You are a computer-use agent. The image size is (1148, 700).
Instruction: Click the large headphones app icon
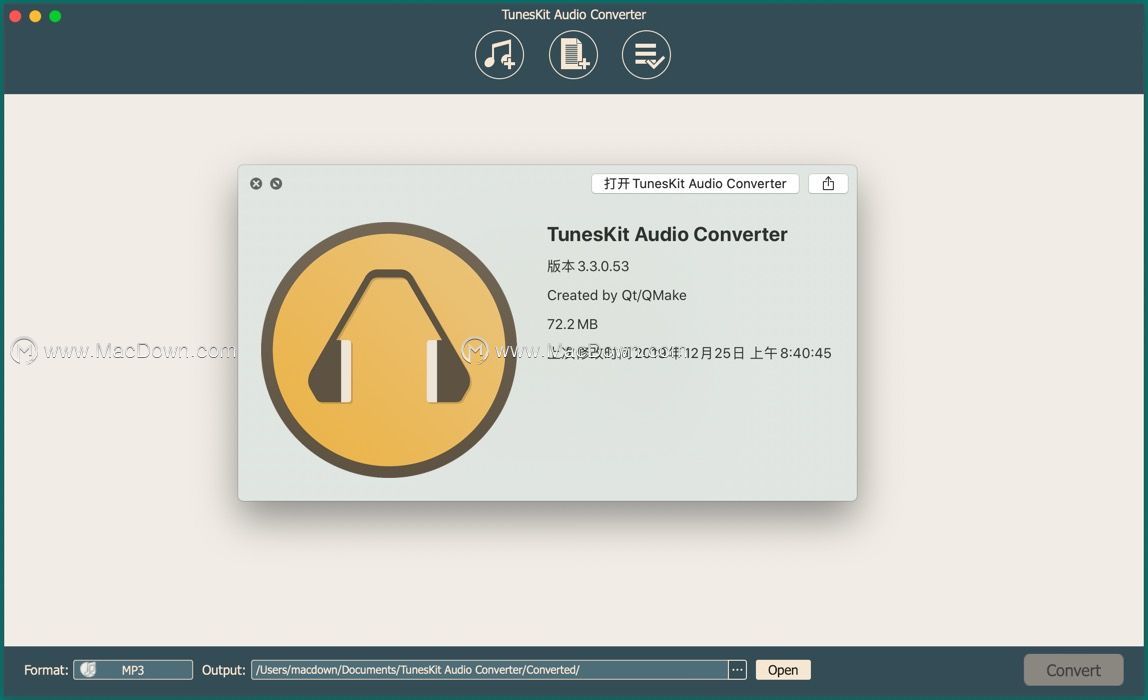[390, 350]
